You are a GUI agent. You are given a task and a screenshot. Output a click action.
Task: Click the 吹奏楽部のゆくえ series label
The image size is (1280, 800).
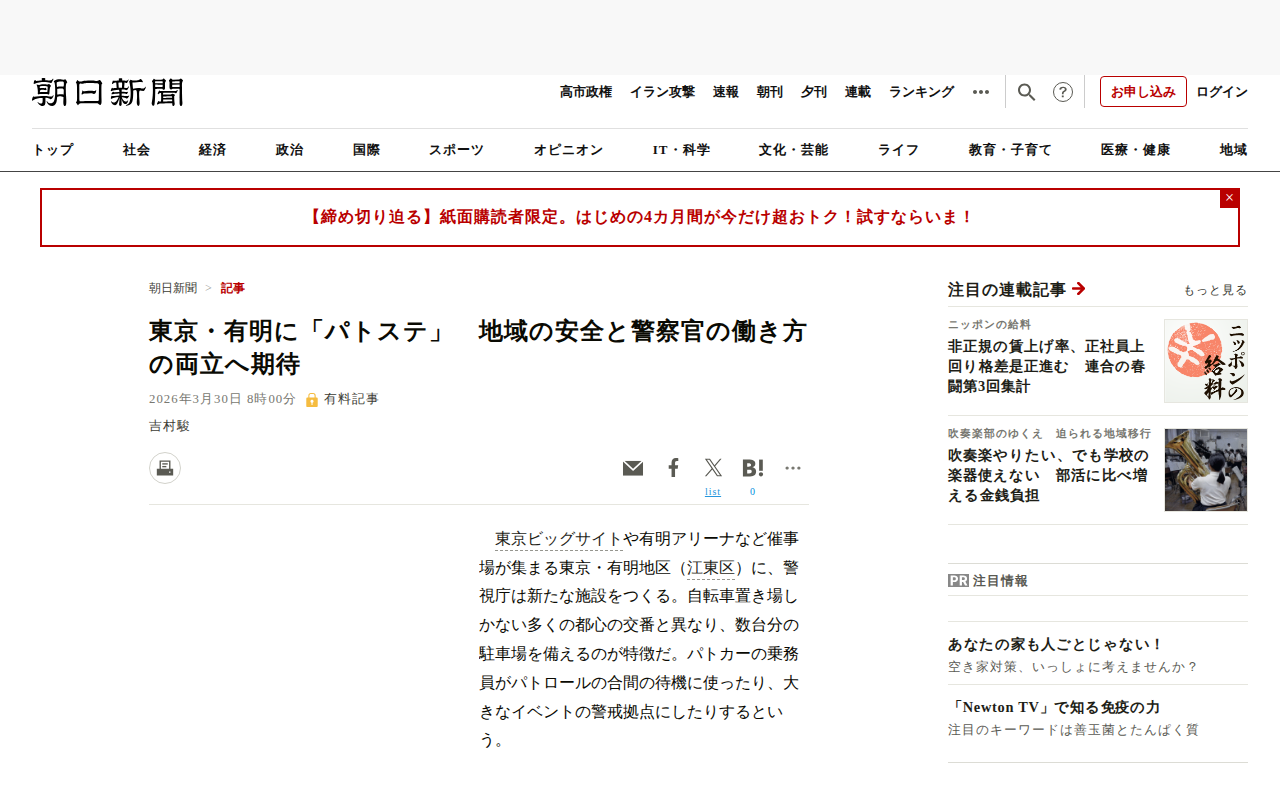(1049, 433)
